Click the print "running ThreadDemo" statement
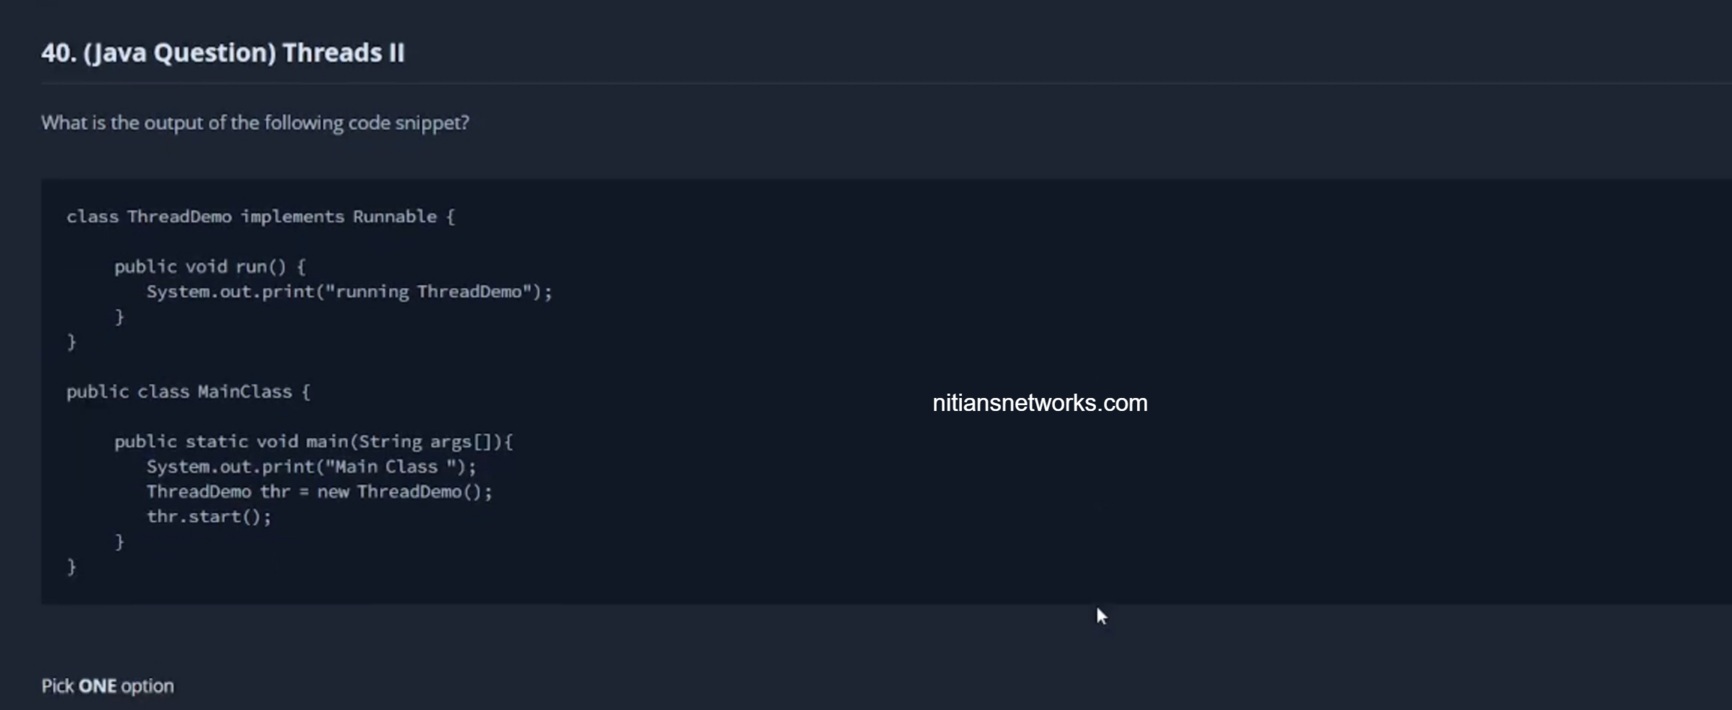 pos(348,292)
